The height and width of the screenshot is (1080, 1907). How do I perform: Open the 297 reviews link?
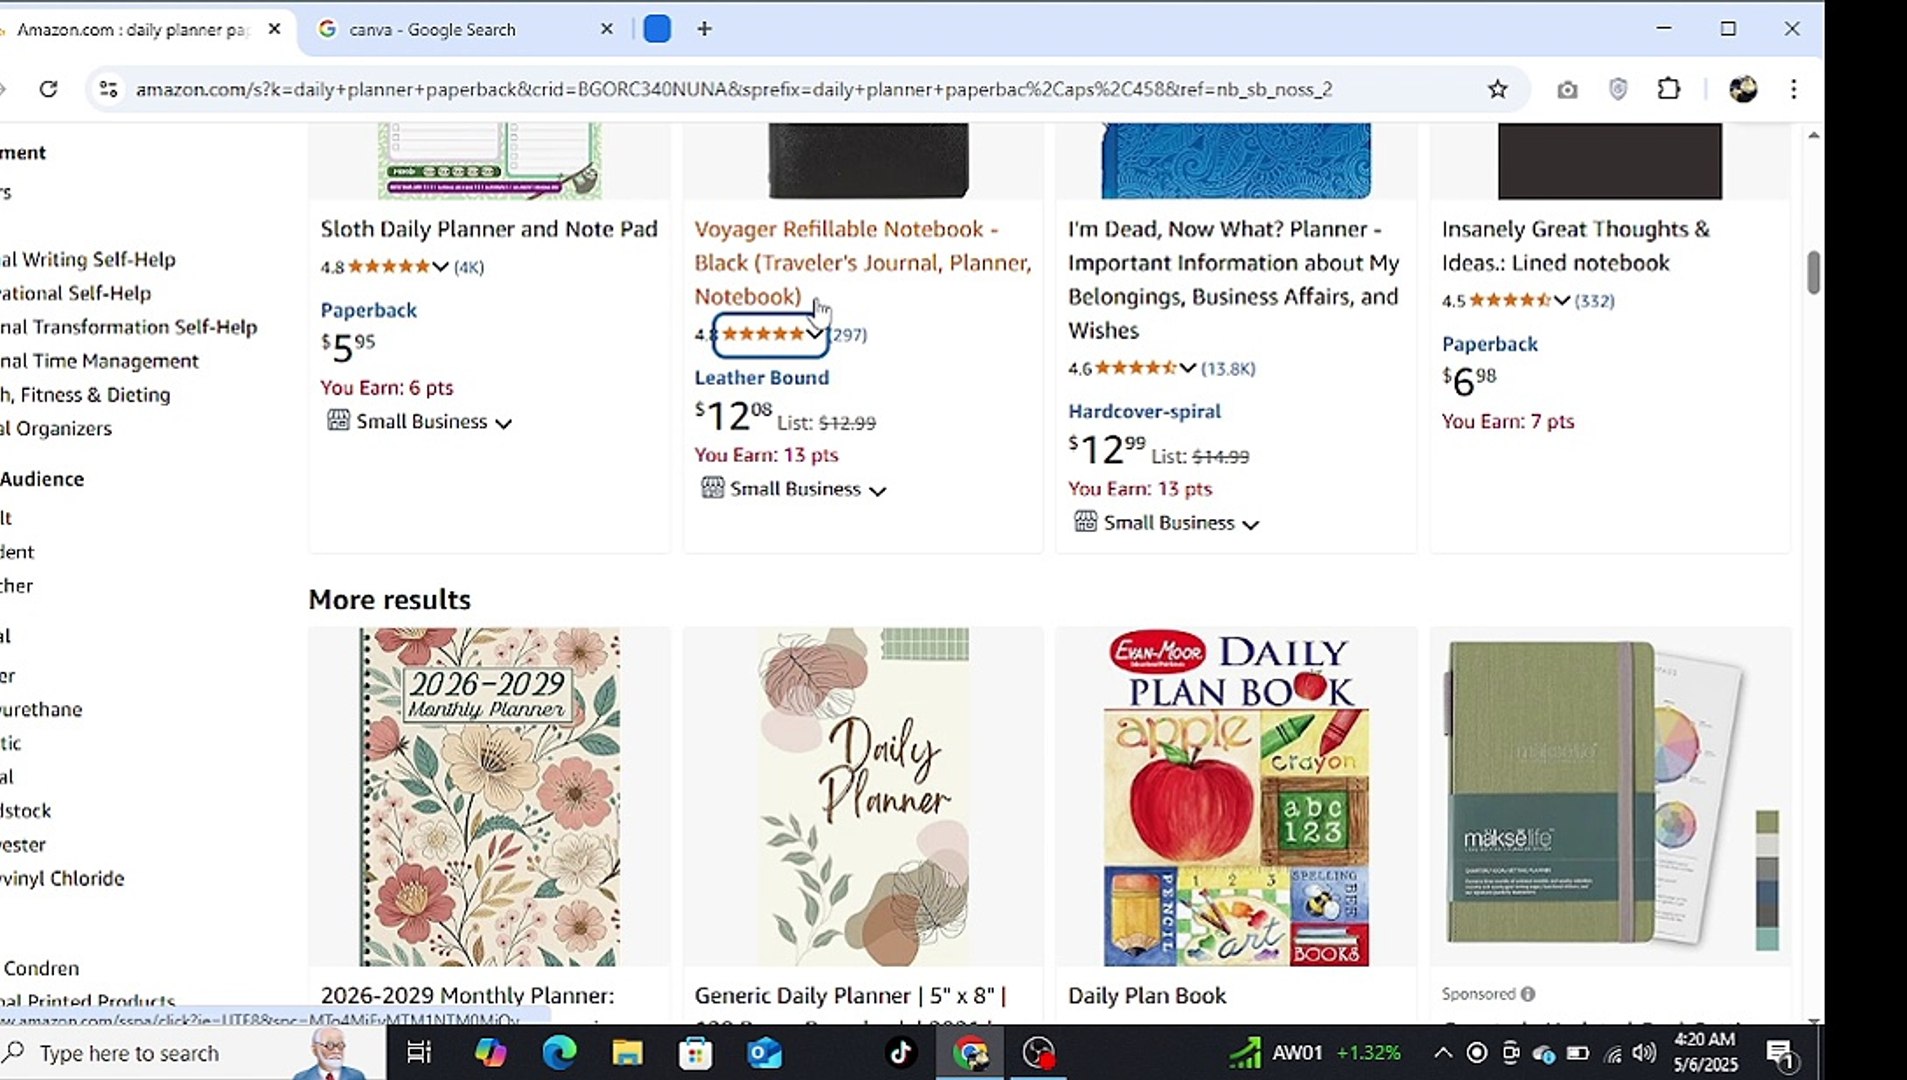pyautogui.click(x=848, y=335)
